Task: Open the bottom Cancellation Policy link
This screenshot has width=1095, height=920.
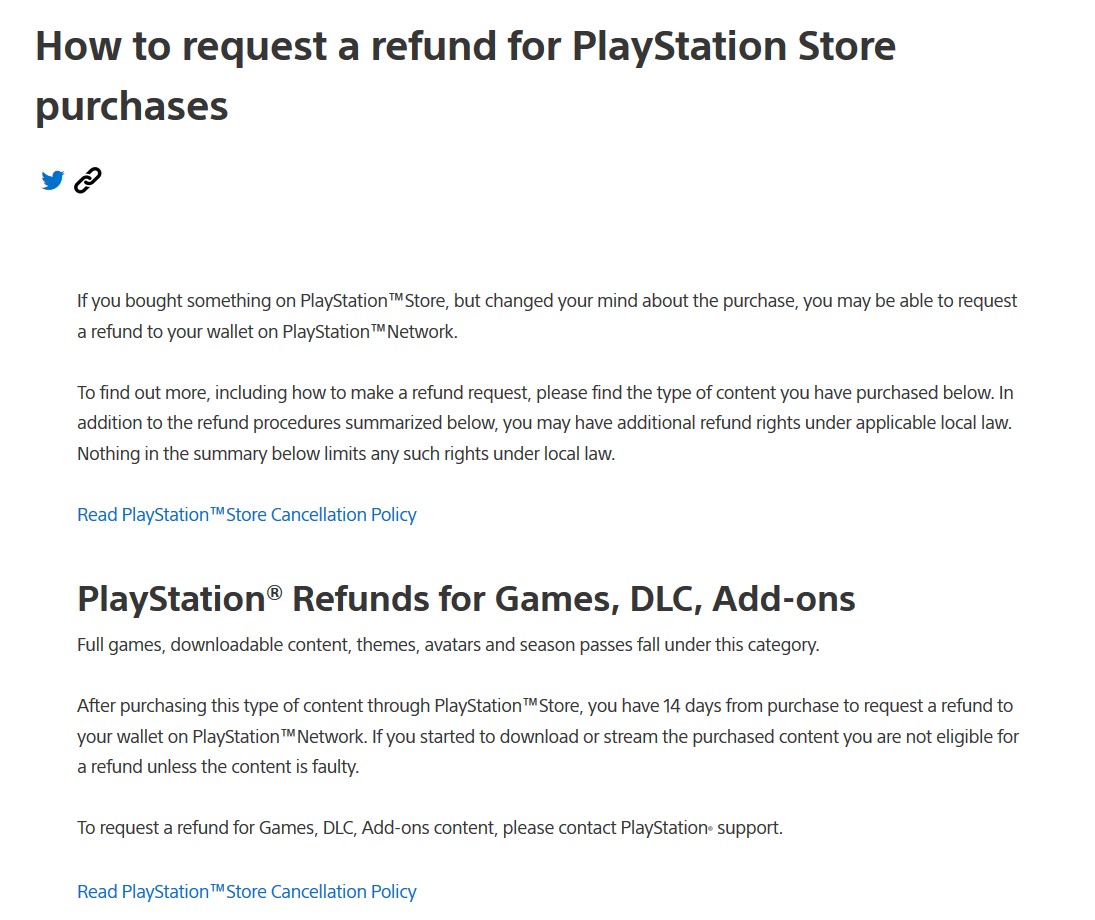Action: click(x=246, y=891)
